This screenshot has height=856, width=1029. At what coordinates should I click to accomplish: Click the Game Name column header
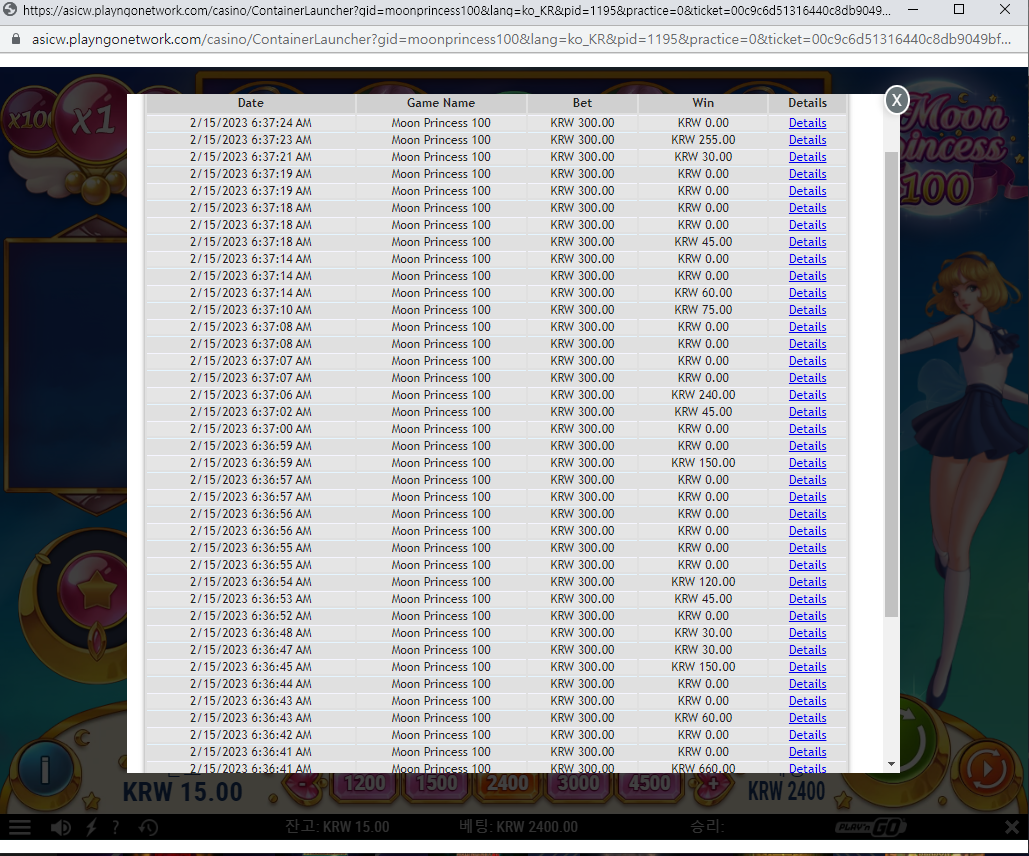441,103
